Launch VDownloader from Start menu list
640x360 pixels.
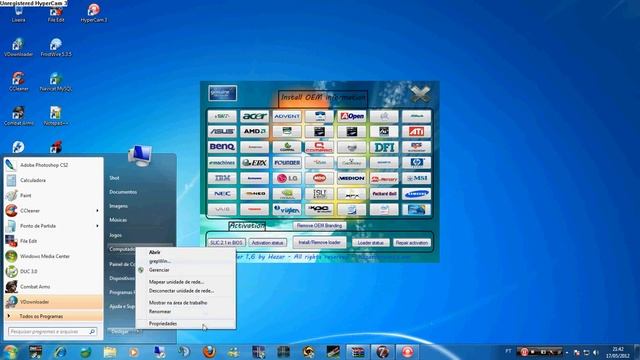(x=53, y=302)
